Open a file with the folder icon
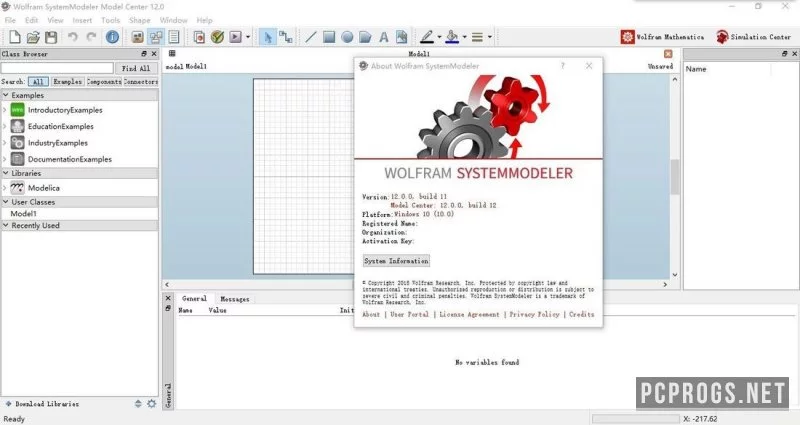This screenshot has width=800, height=425. 33,37
